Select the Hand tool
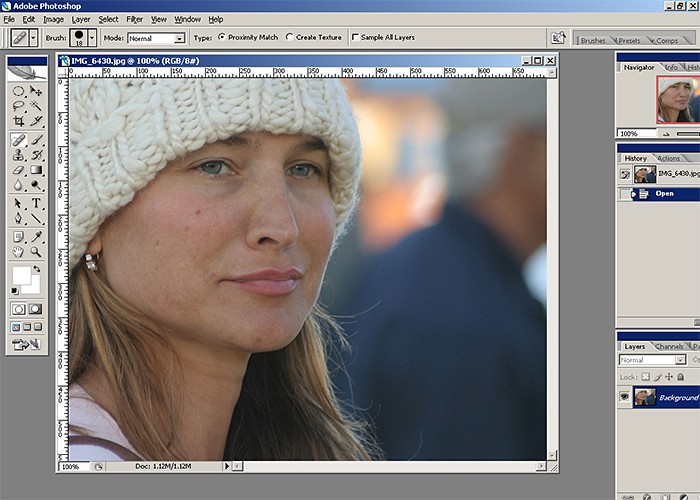The width and height of the screenshot is (700, 500). [x=18, y=252]
